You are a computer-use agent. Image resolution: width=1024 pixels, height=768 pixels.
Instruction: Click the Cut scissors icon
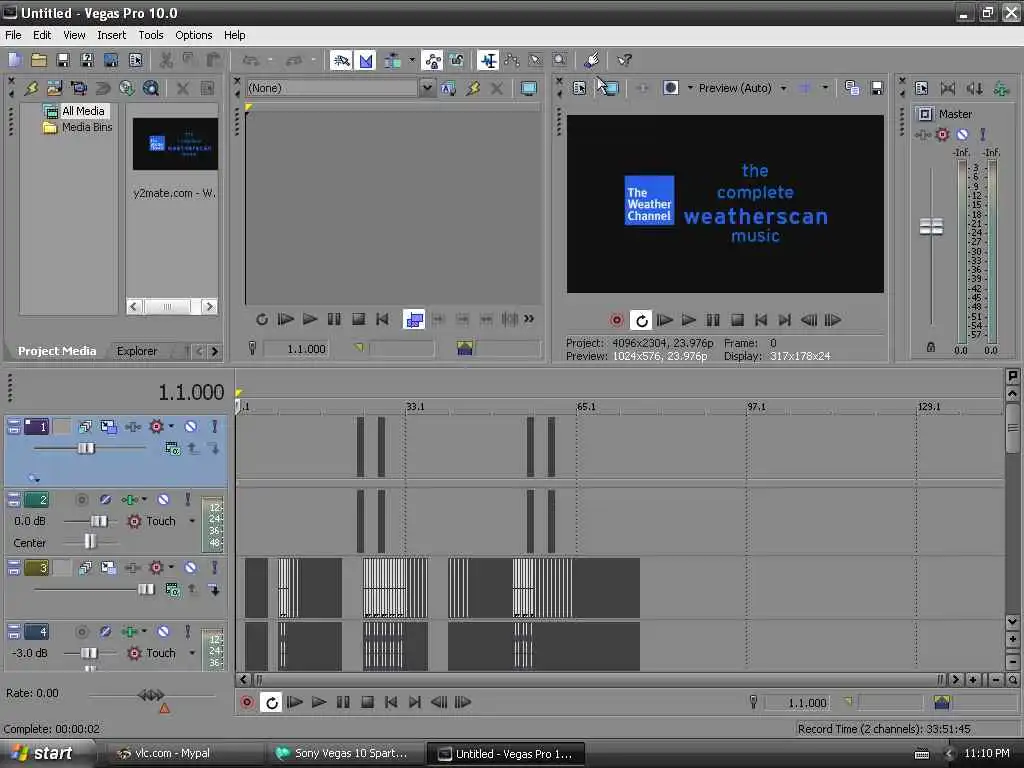(167, 61)
